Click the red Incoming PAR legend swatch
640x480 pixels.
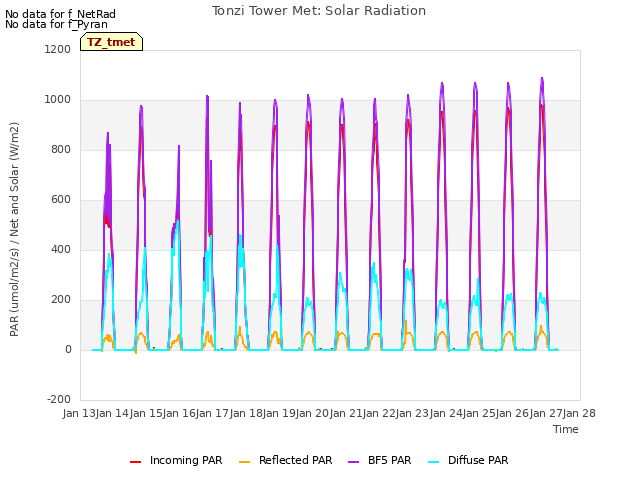pos(136,462)
